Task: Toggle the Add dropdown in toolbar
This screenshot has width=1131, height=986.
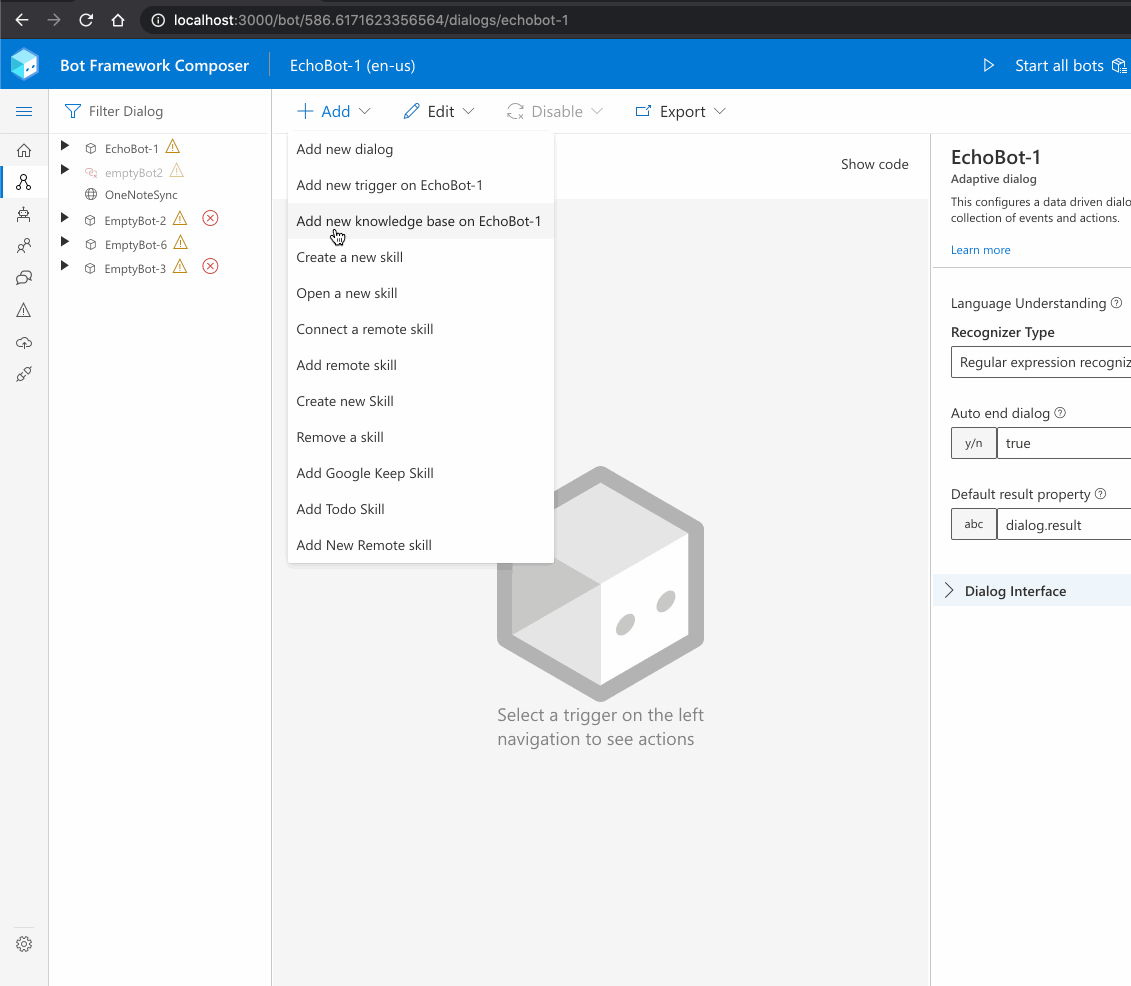Action: pos(334,111)
